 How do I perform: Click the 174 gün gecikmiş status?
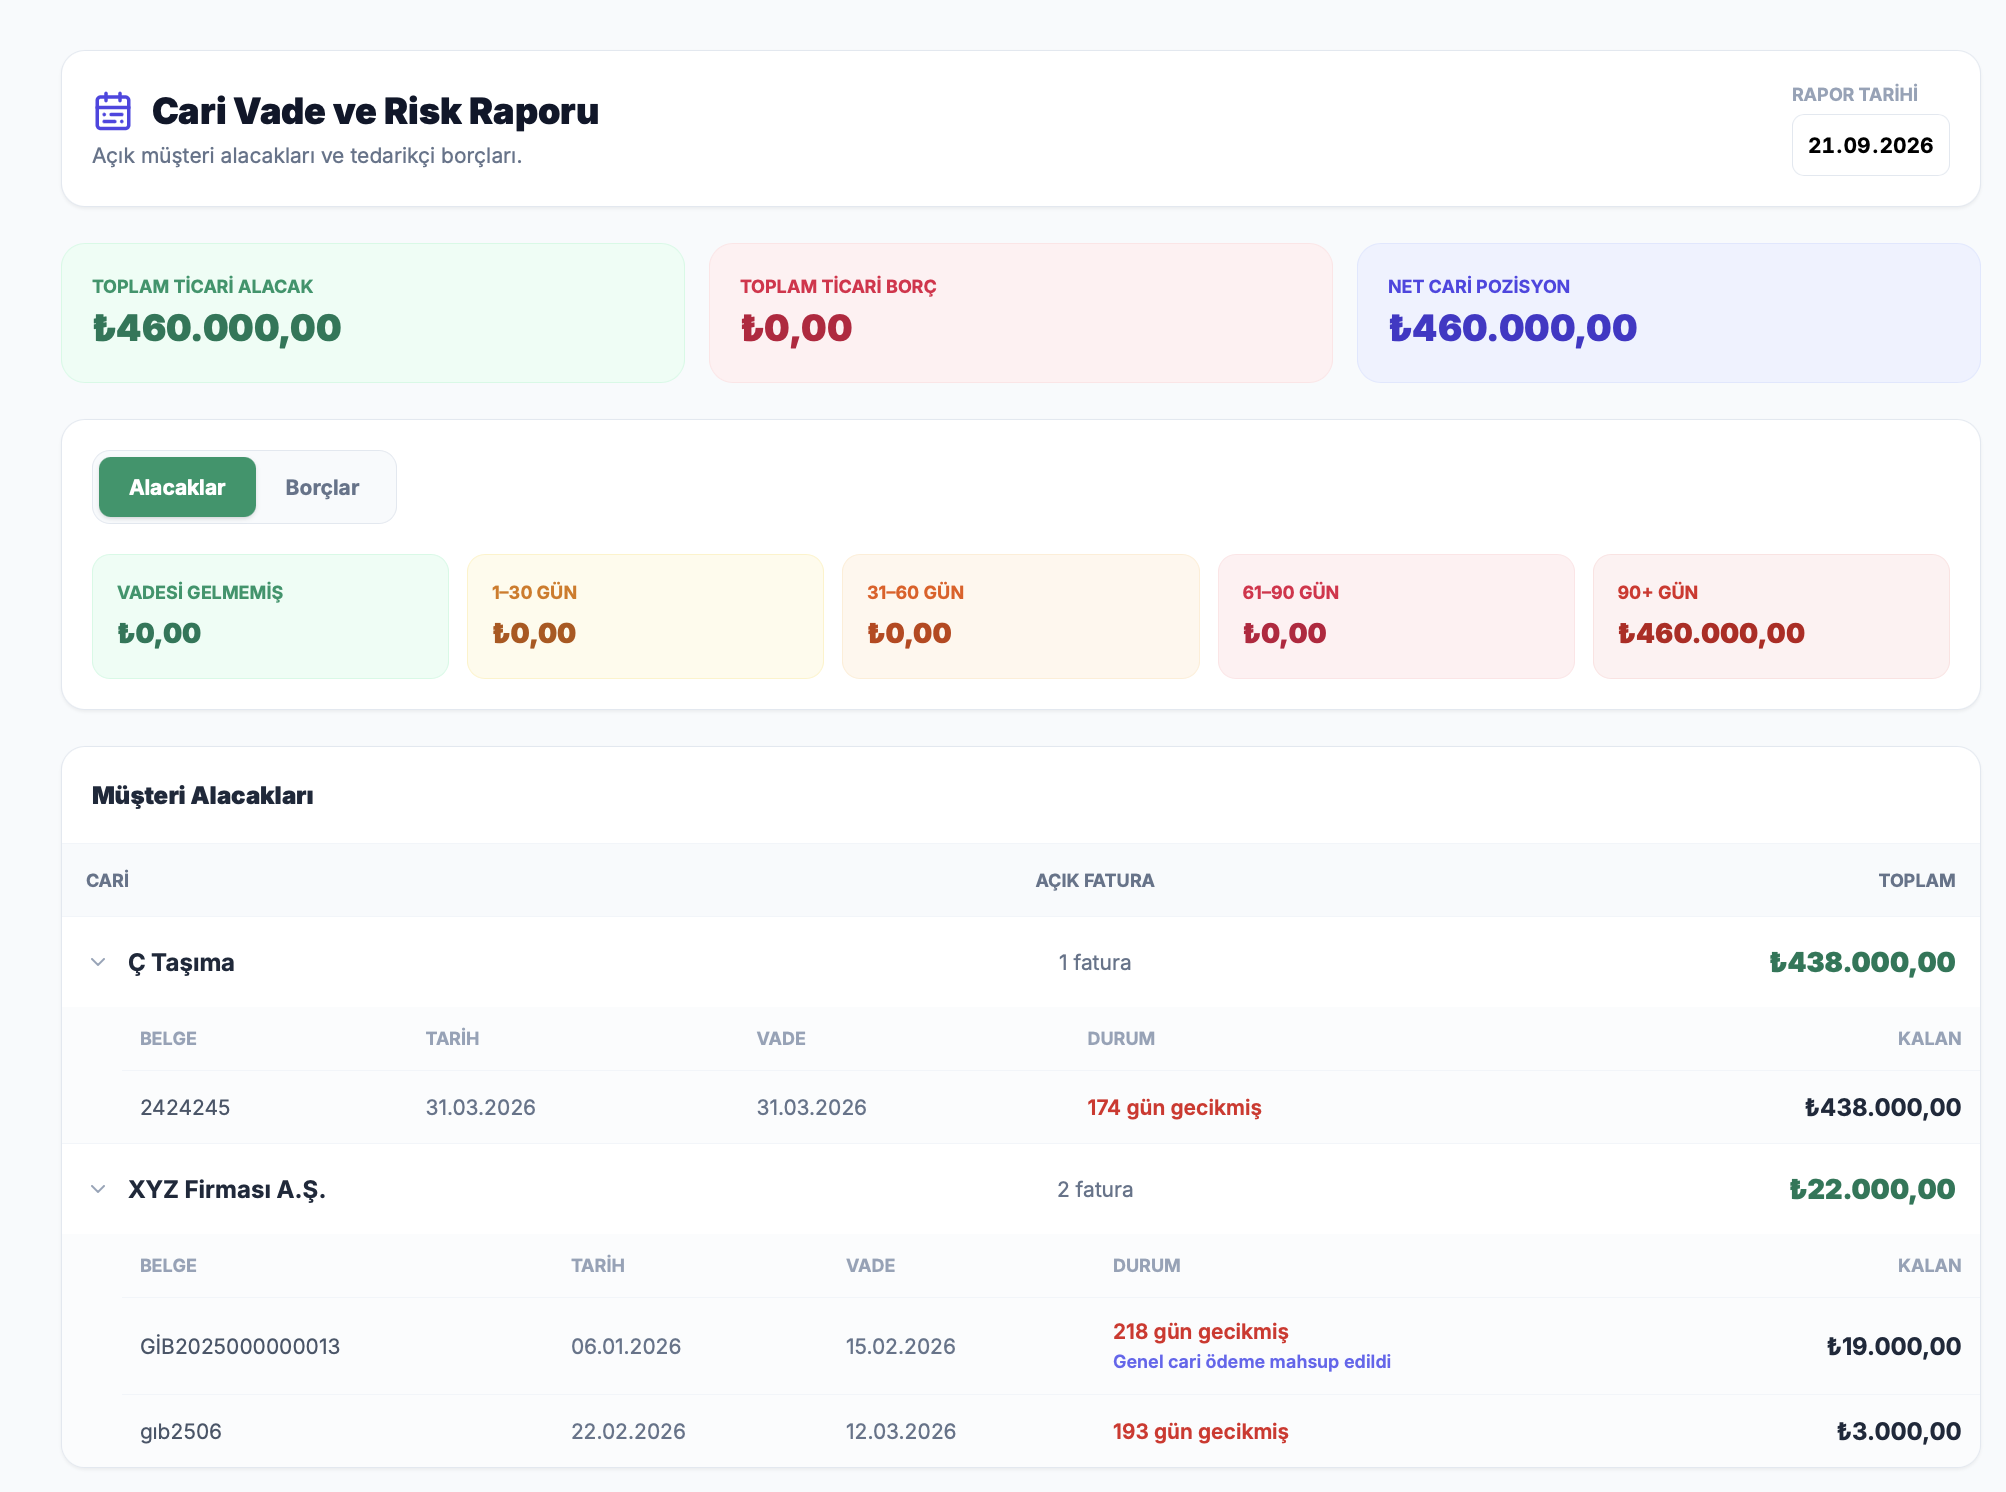(x=1174, y=1107)
